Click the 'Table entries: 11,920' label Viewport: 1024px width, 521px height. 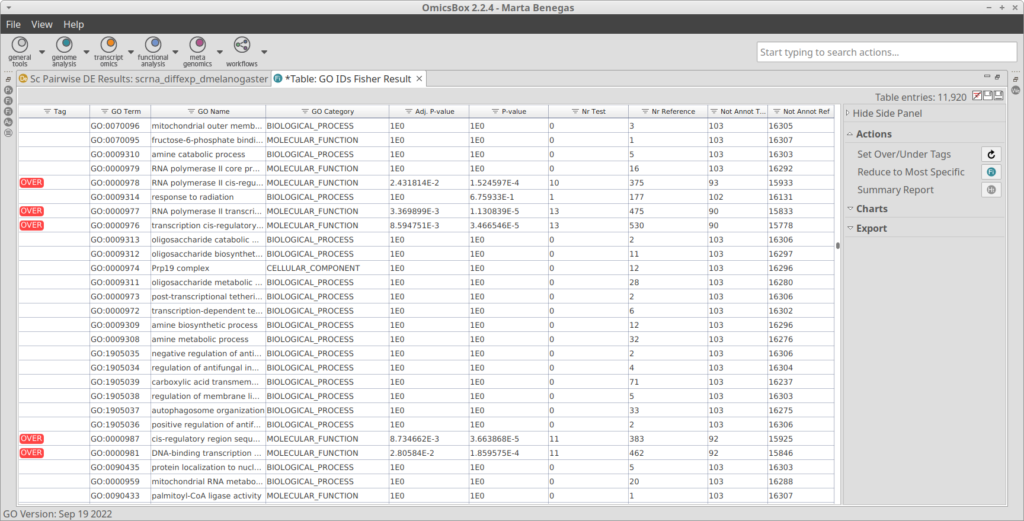pos(920,97)
